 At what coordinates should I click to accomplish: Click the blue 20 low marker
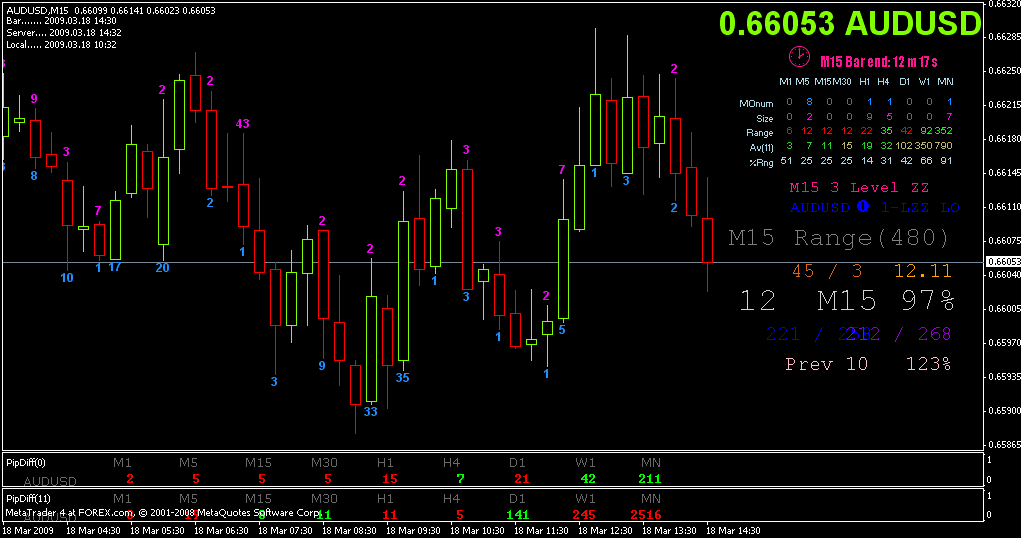tap(162, 268)
